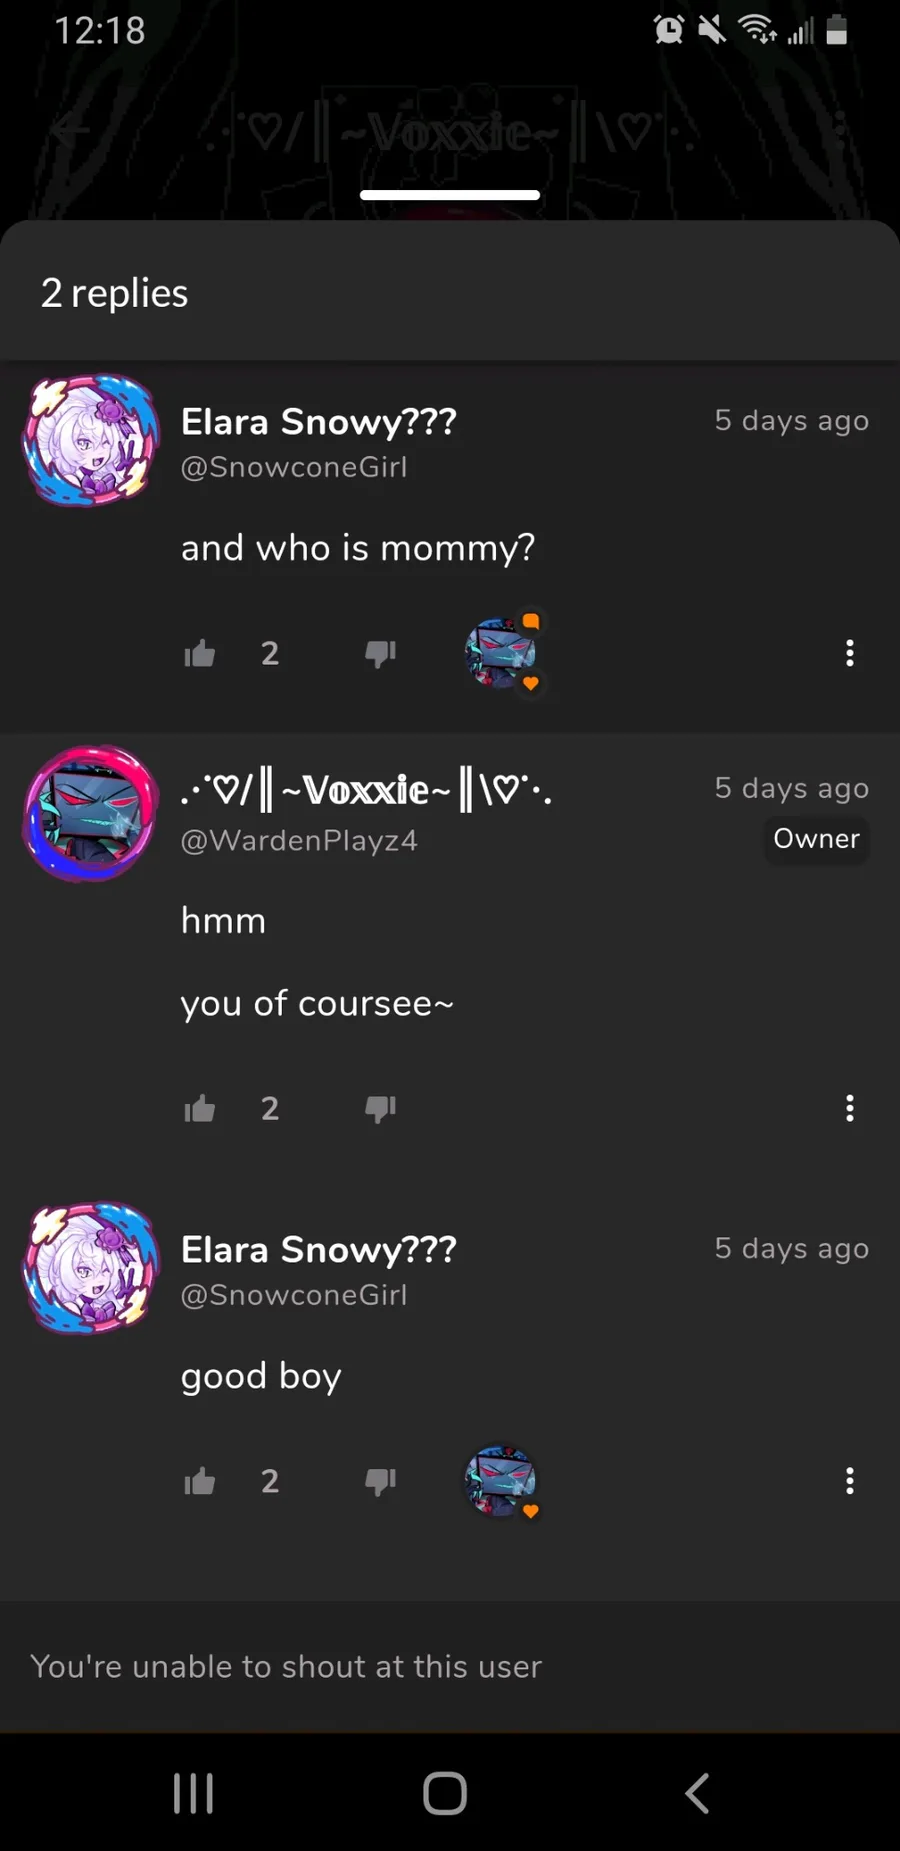Like the "good boy" reply
Screen dimensions: 900x1851
click(x=200, y=1481)
